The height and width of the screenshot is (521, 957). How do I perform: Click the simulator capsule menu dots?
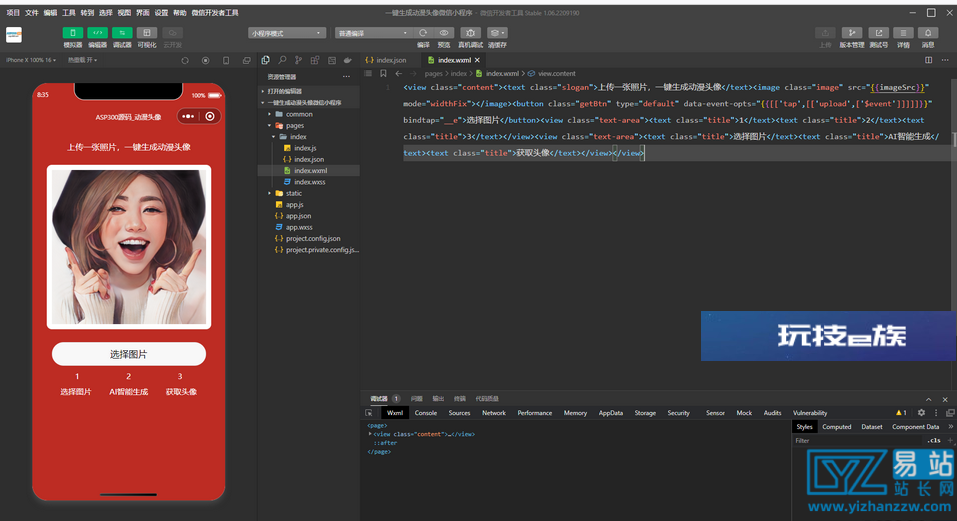[x=188, y=116]
